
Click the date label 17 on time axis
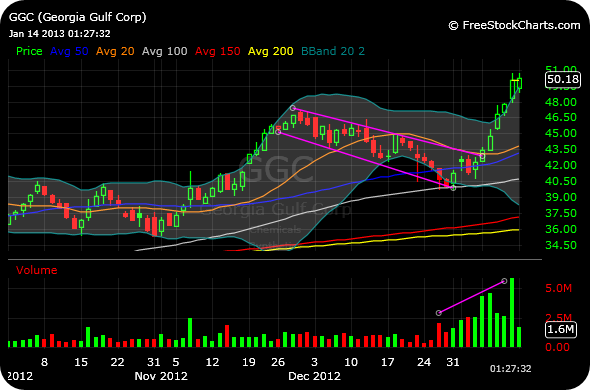click(388, 362)
